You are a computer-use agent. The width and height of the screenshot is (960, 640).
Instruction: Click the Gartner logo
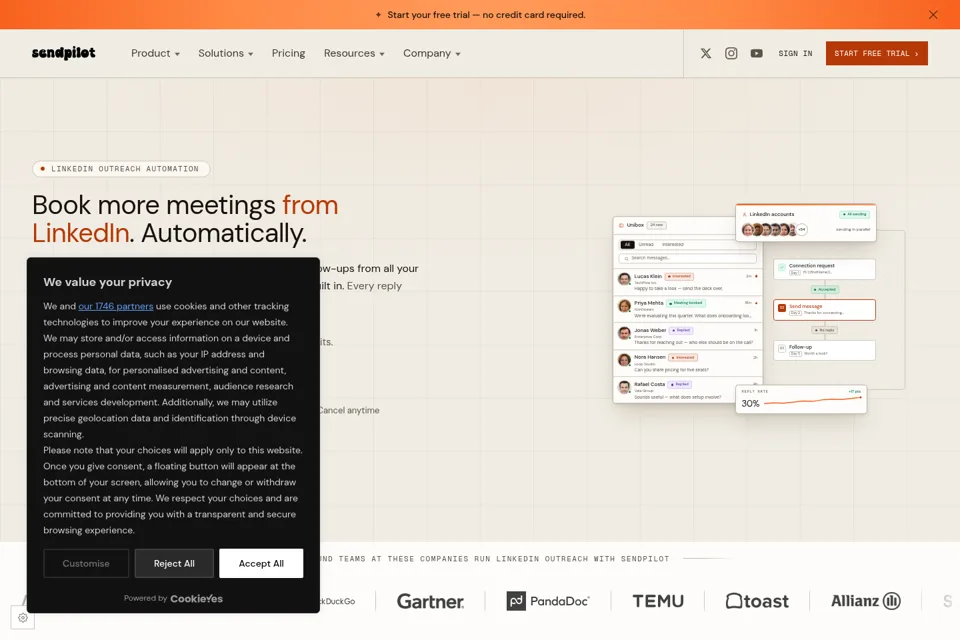[430, 601]
